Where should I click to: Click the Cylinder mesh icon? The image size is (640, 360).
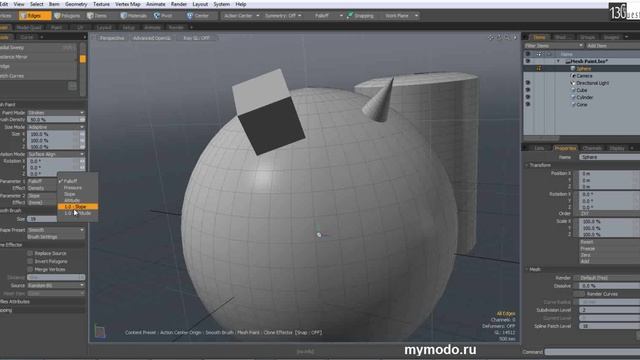click(x=573, y=97)
